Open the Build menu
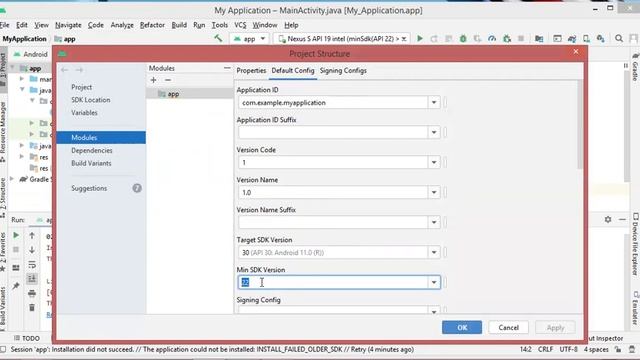The width and height of the screenshot is (640, 360). pyautogui.click(x=179, y=25)
